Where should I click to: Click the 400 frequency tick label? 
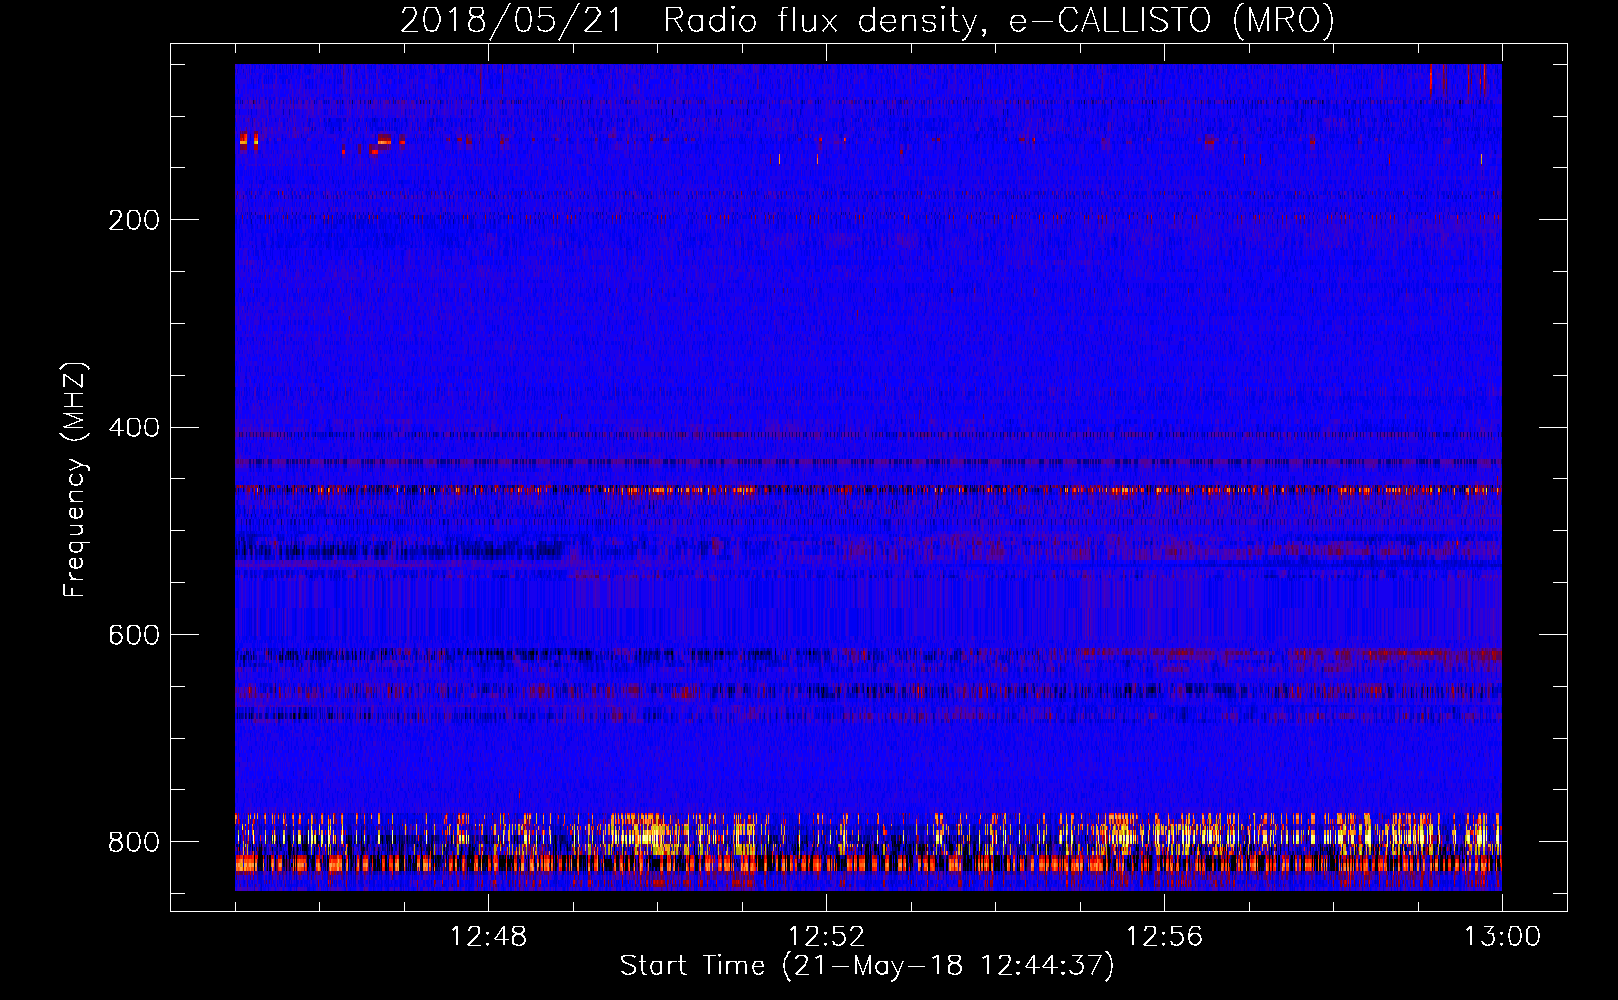click(x=133, y=428)
